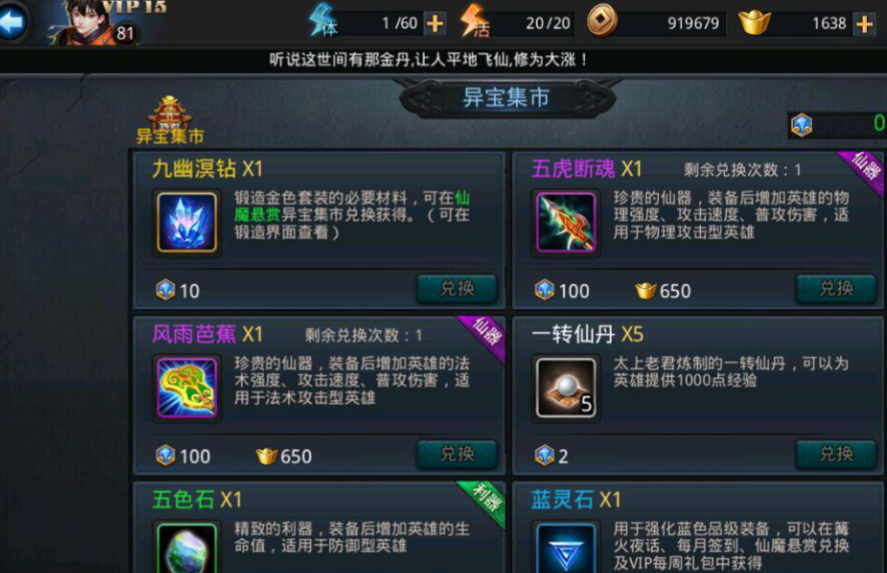This screenshot has height=573, width=887.
Task: Add stamina with plus next to 1/60
Action: [x=434, y=23]
